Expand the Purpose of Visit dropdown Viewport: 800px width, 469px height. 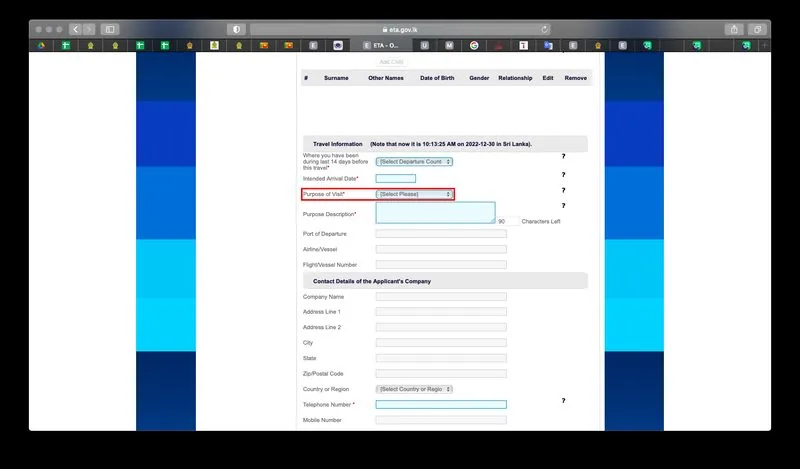(x=414, y=194)
